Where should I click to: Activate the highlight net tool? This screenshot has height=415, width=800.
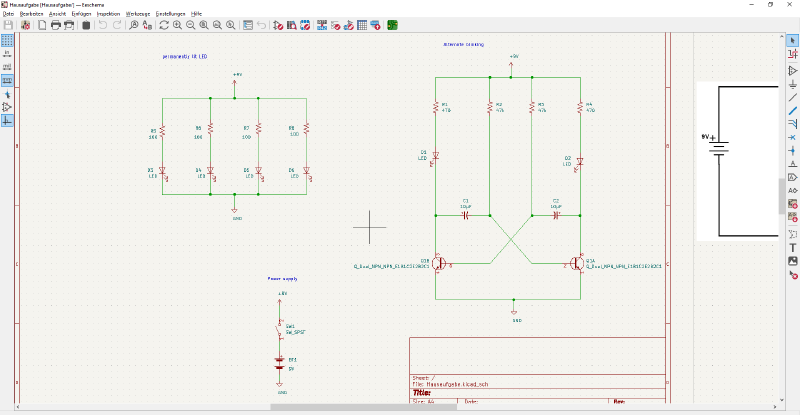coord(792,54)
